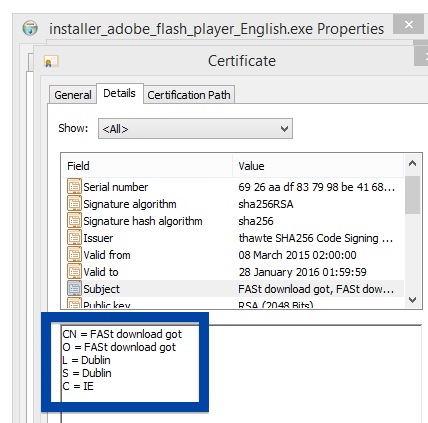This screenshot has width=428, height=423.
Task: Click the Valid from field icon
Action: pyautogui.click(x=74, y=254)
